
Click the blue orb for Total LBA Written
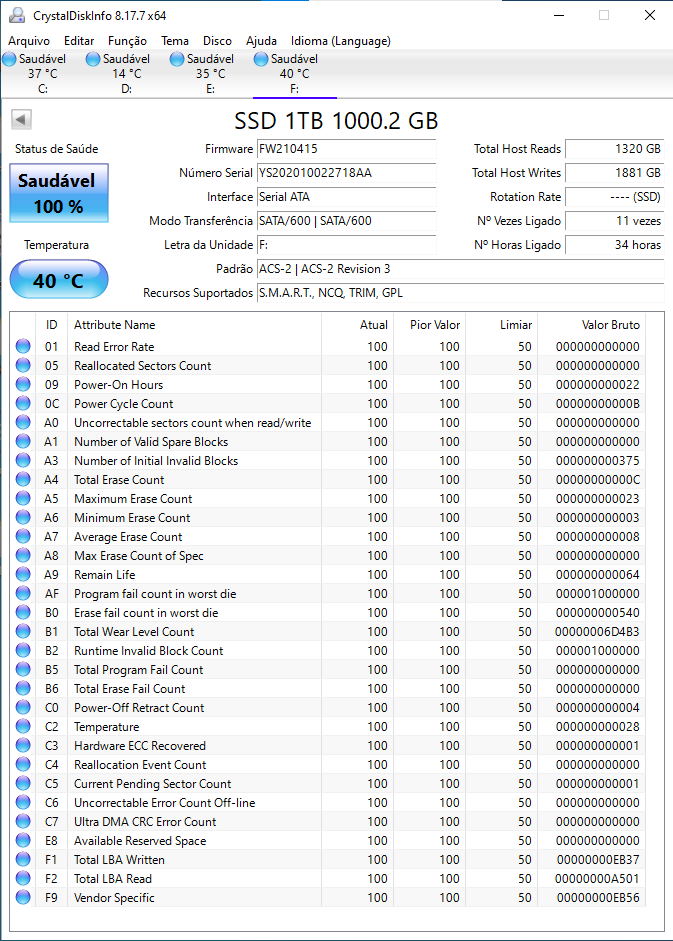point(23,859)
